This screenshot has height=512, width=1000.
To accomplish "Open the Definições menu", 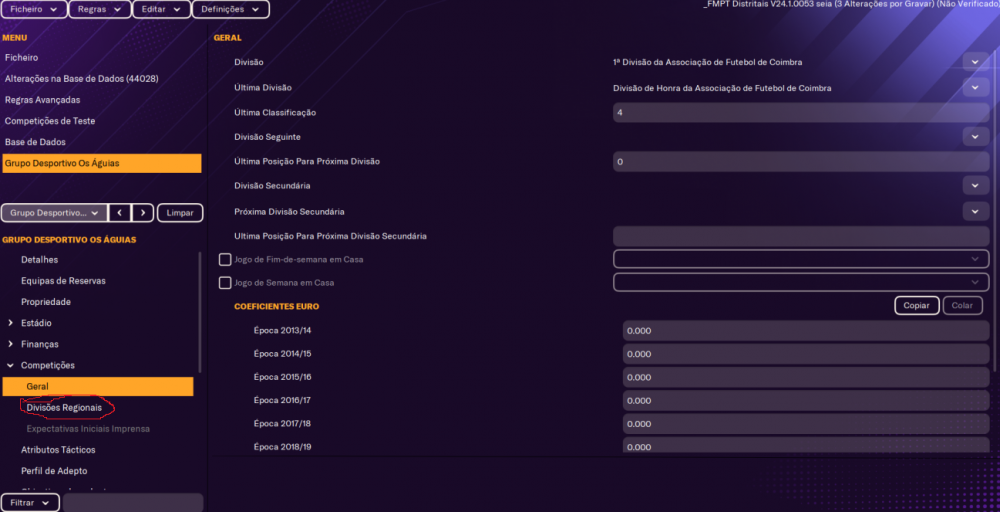I will (x=230, y=10).
